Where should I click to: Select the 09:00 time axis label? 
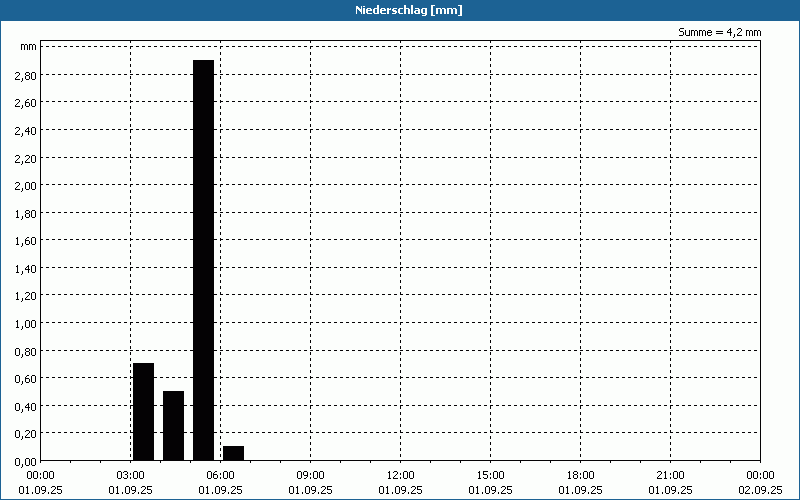311,475
